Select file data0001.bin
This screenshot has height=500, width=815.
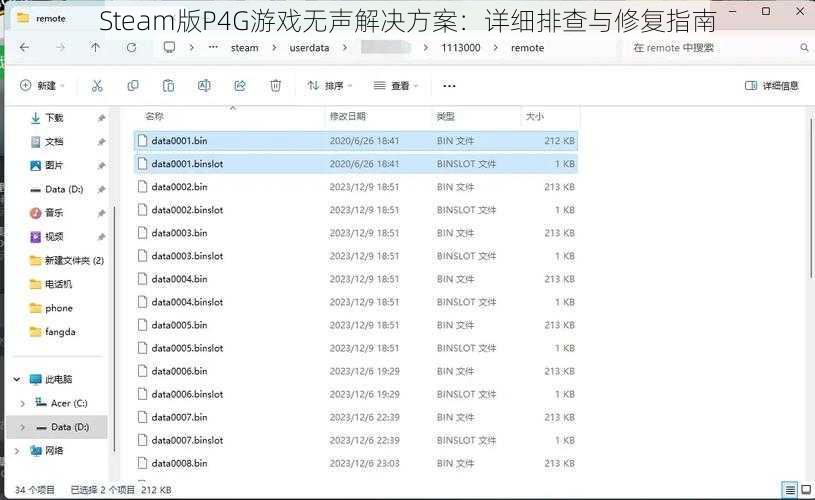356,141
